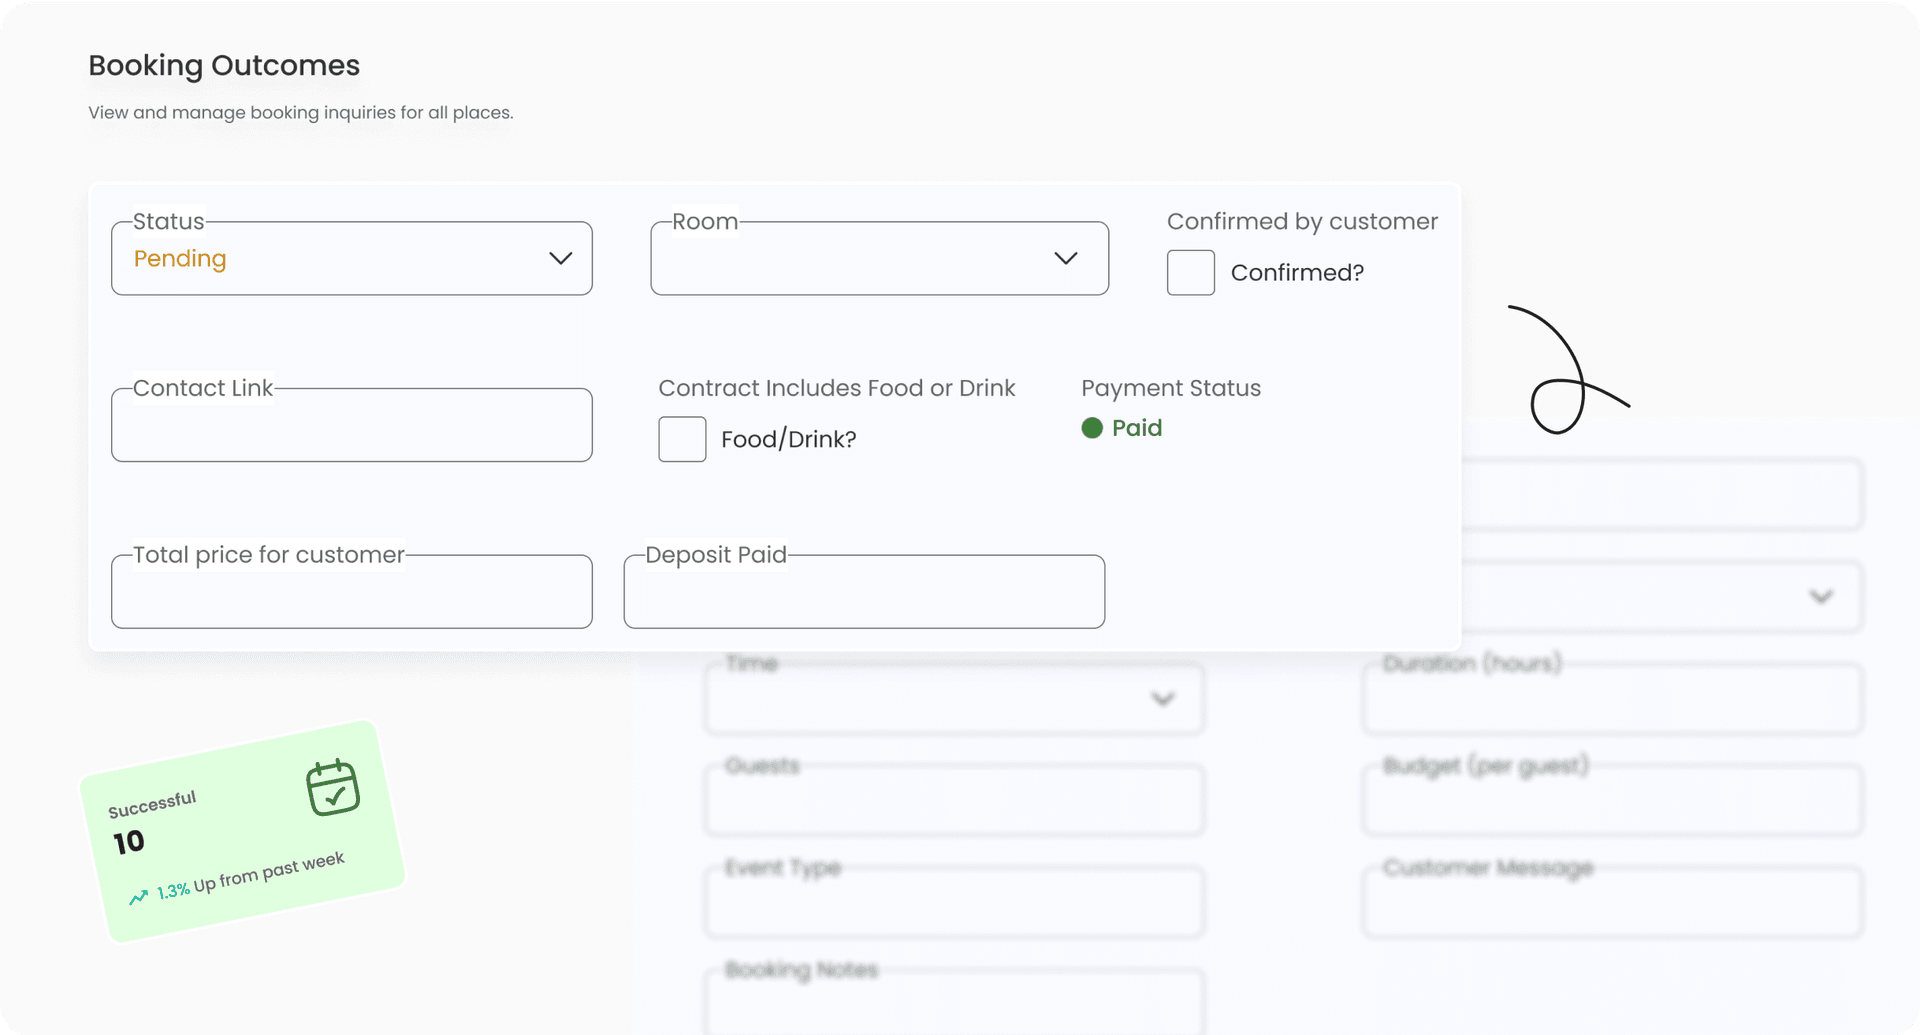
Task: Open the Room dropdown
Action: pyautogui.click(x=878, y=258)
